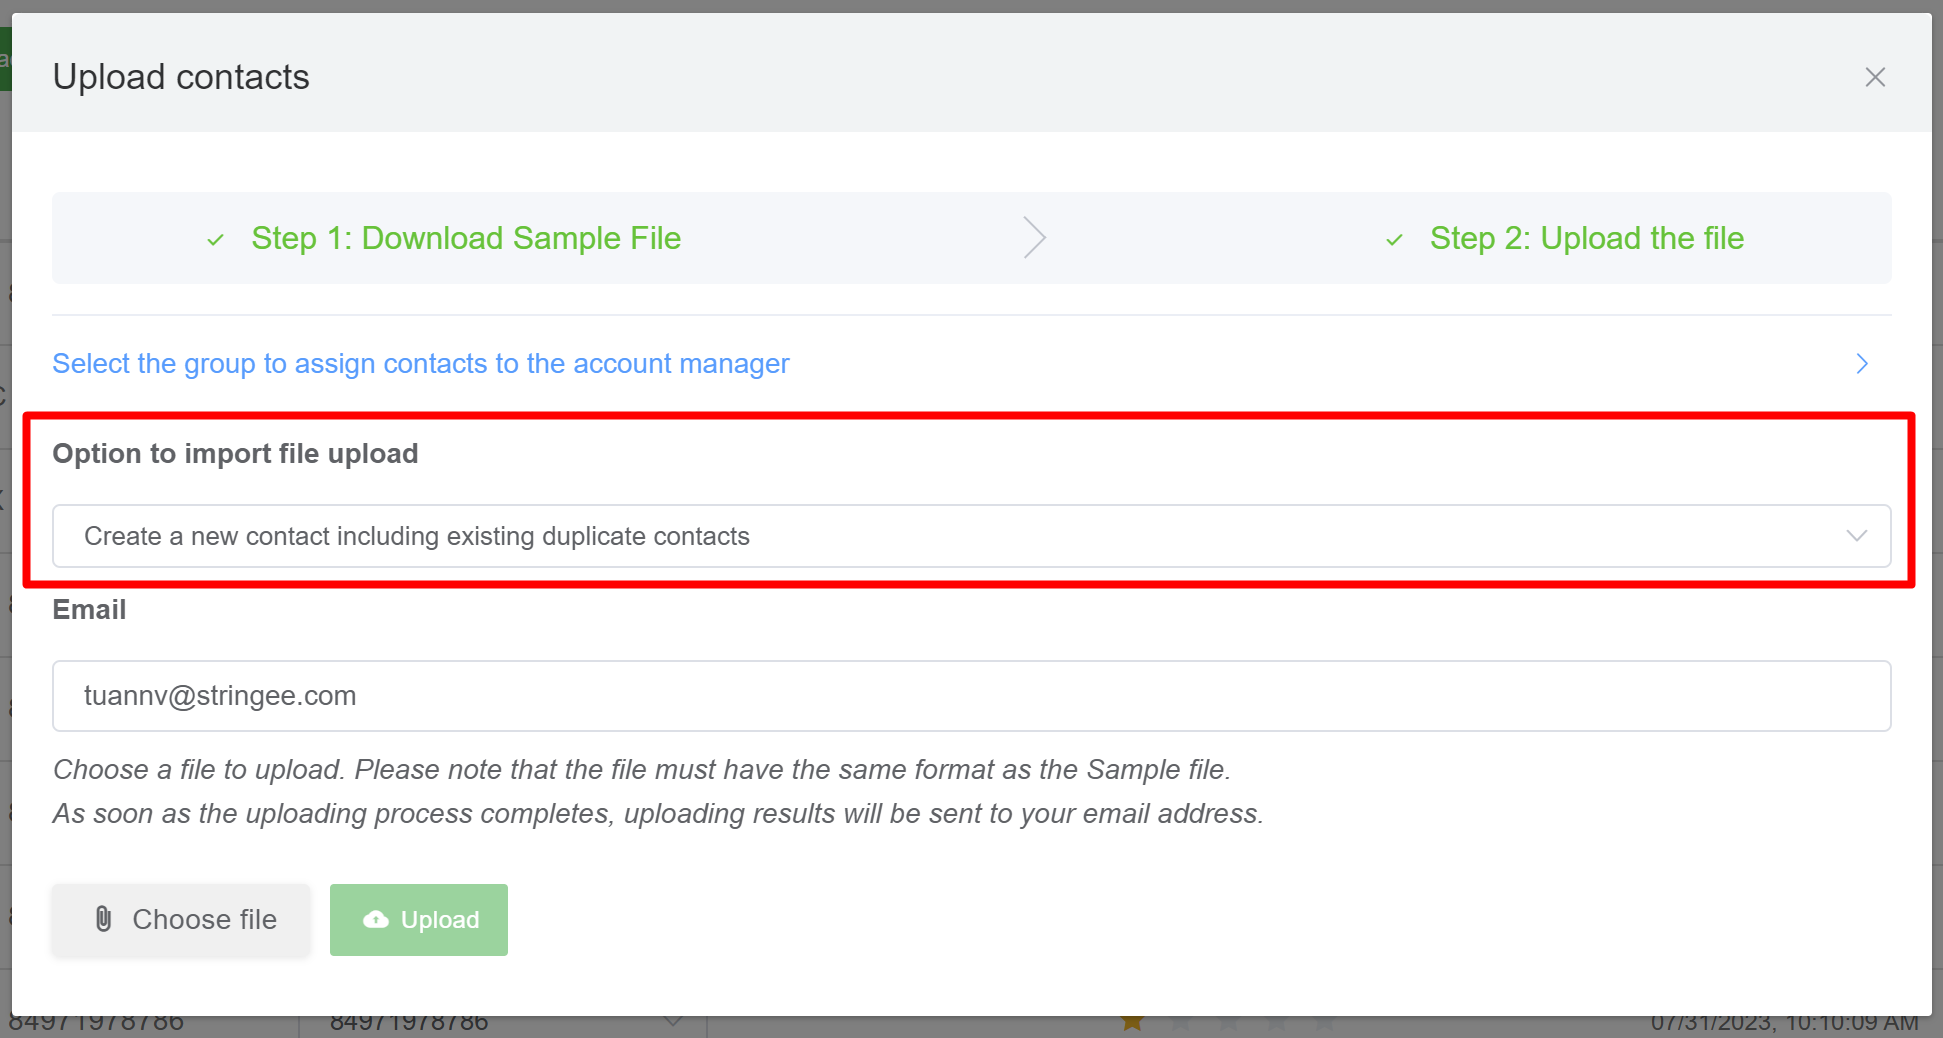Go to Step 1: Download Sample File
The image size is (1943, 1038).
click(465, 238)
